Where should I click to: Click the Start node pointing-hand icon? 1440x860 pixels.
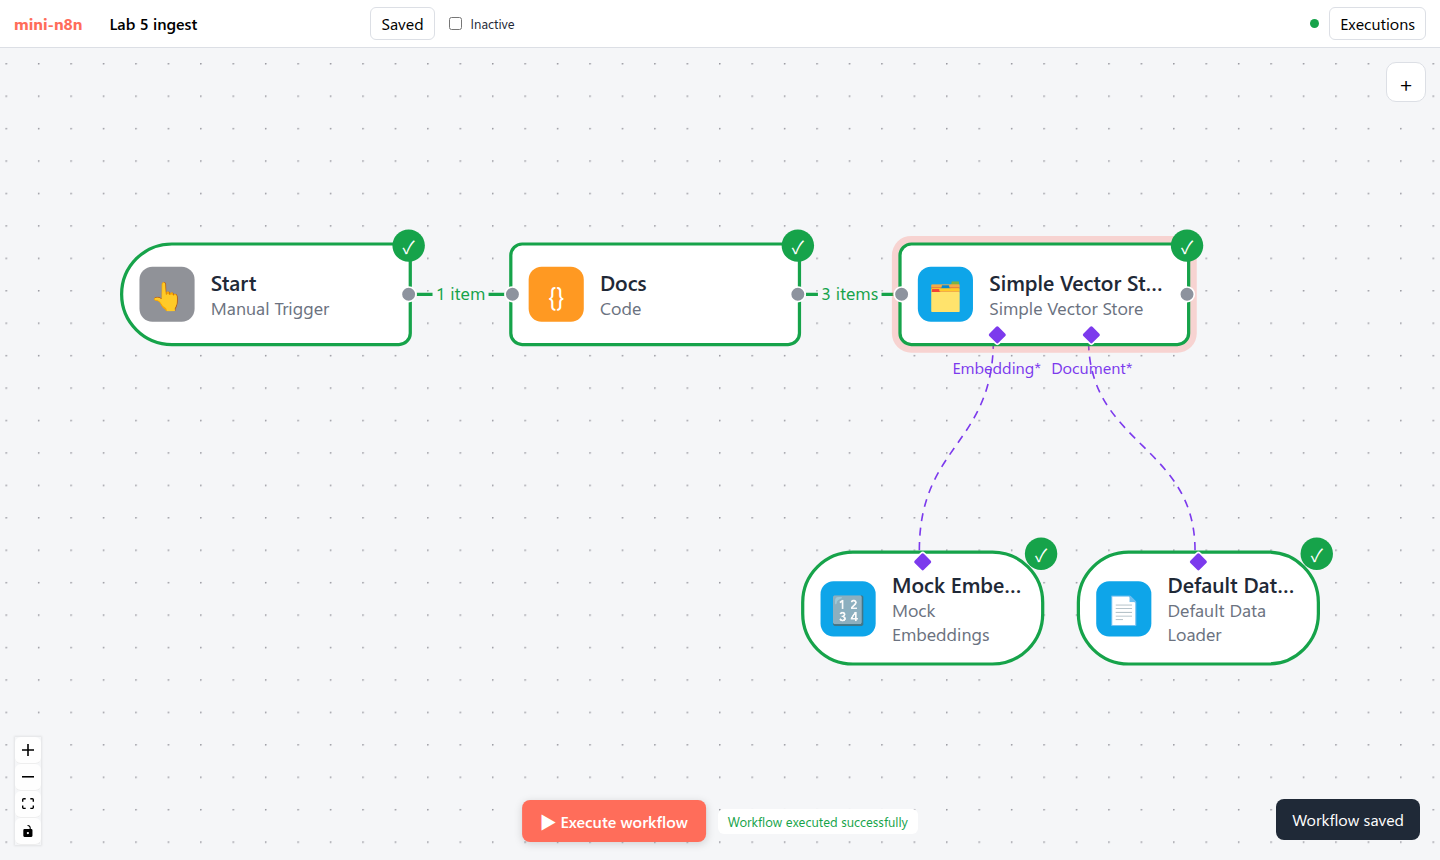pos(167,294)
